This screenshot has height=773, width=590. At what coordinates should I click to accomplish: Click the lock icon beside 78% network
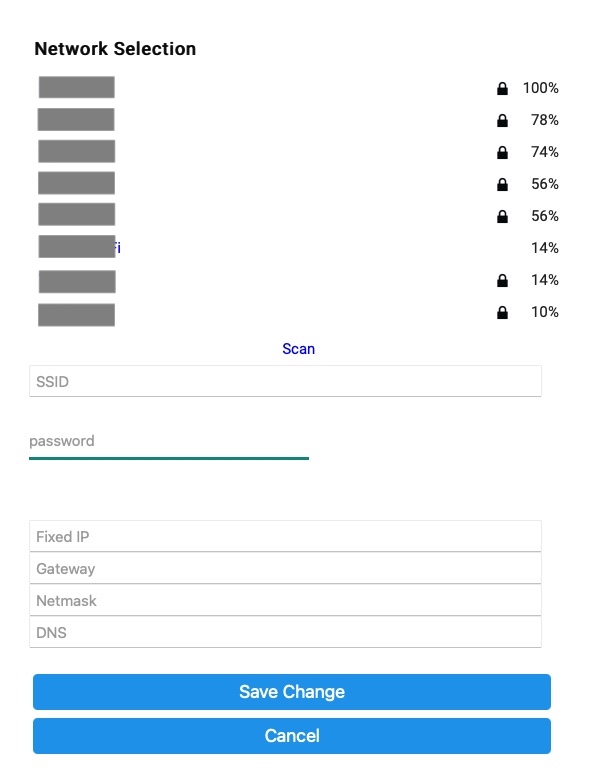(502, 120)
